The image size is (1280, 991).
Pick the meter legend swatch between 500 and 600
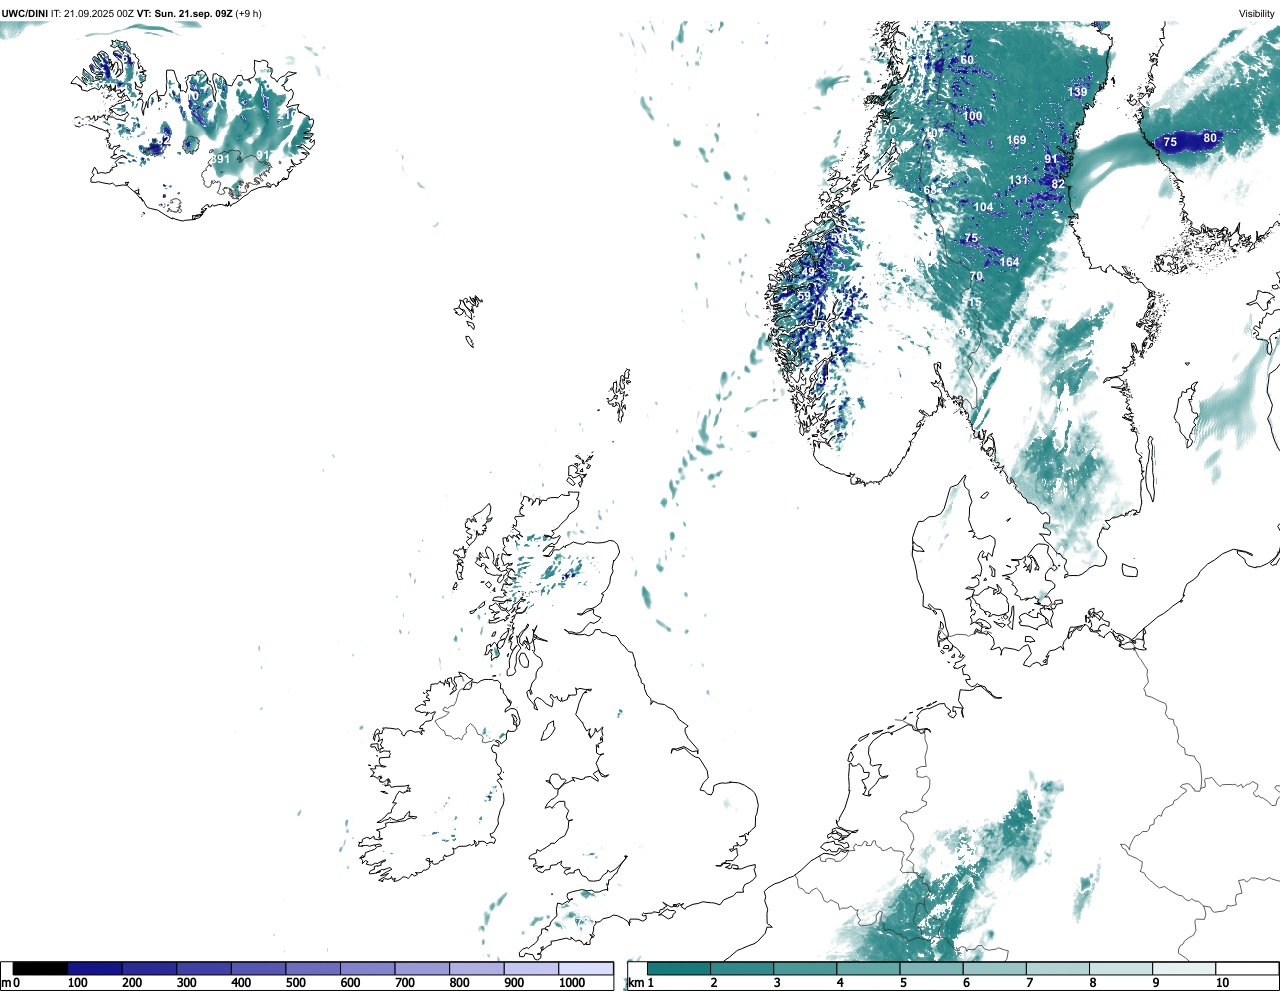point(313,968)
